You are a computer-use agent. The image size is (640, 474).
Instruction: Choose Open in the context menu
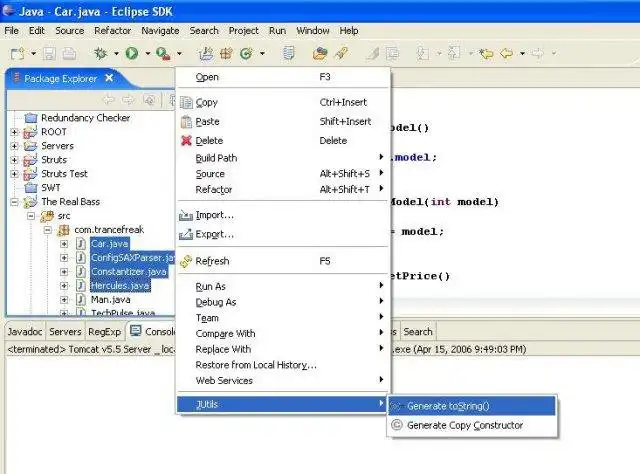[283, 77]
